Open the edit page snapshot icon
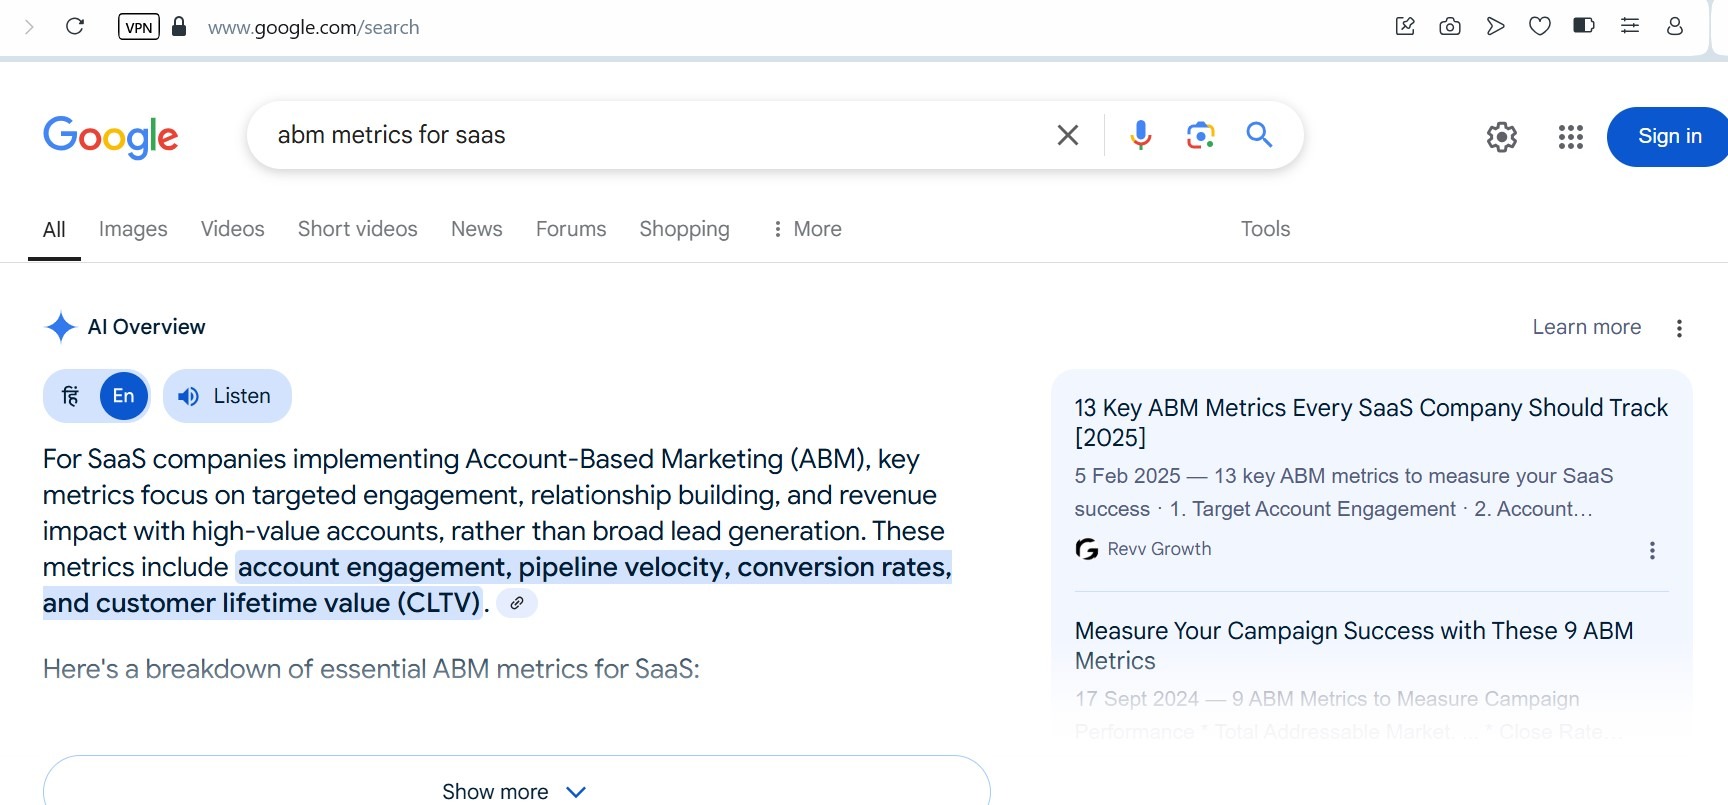Screen dimensions: 1728x805 (1405, 27)
